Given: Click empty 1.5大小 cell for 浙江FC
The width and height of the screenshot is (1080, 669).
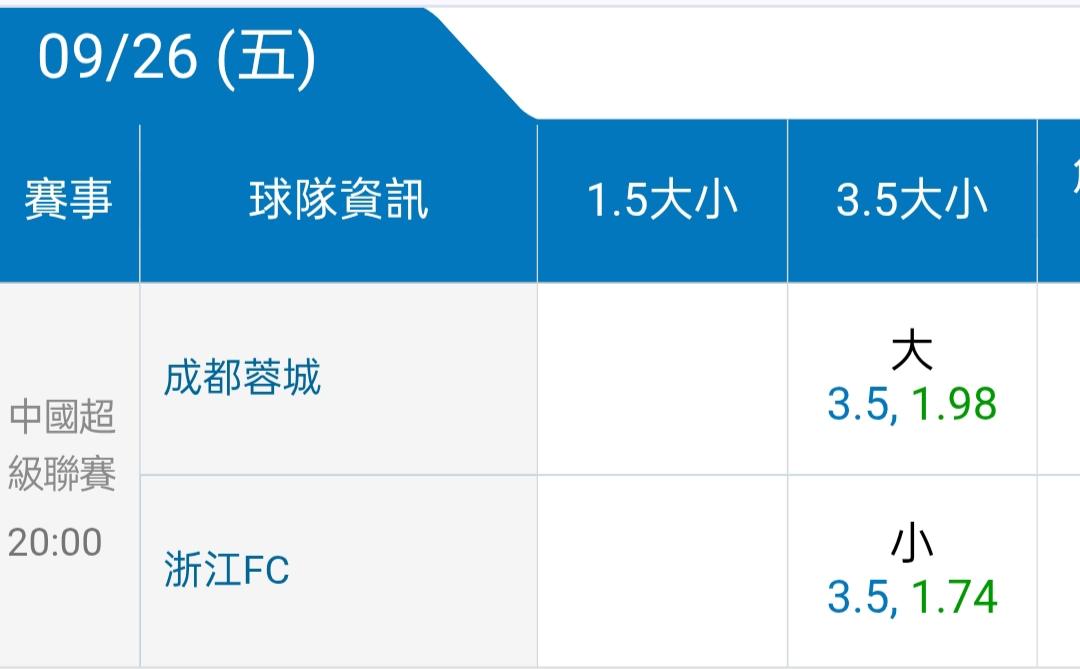Looking at the screenshot, I should 662,571.
